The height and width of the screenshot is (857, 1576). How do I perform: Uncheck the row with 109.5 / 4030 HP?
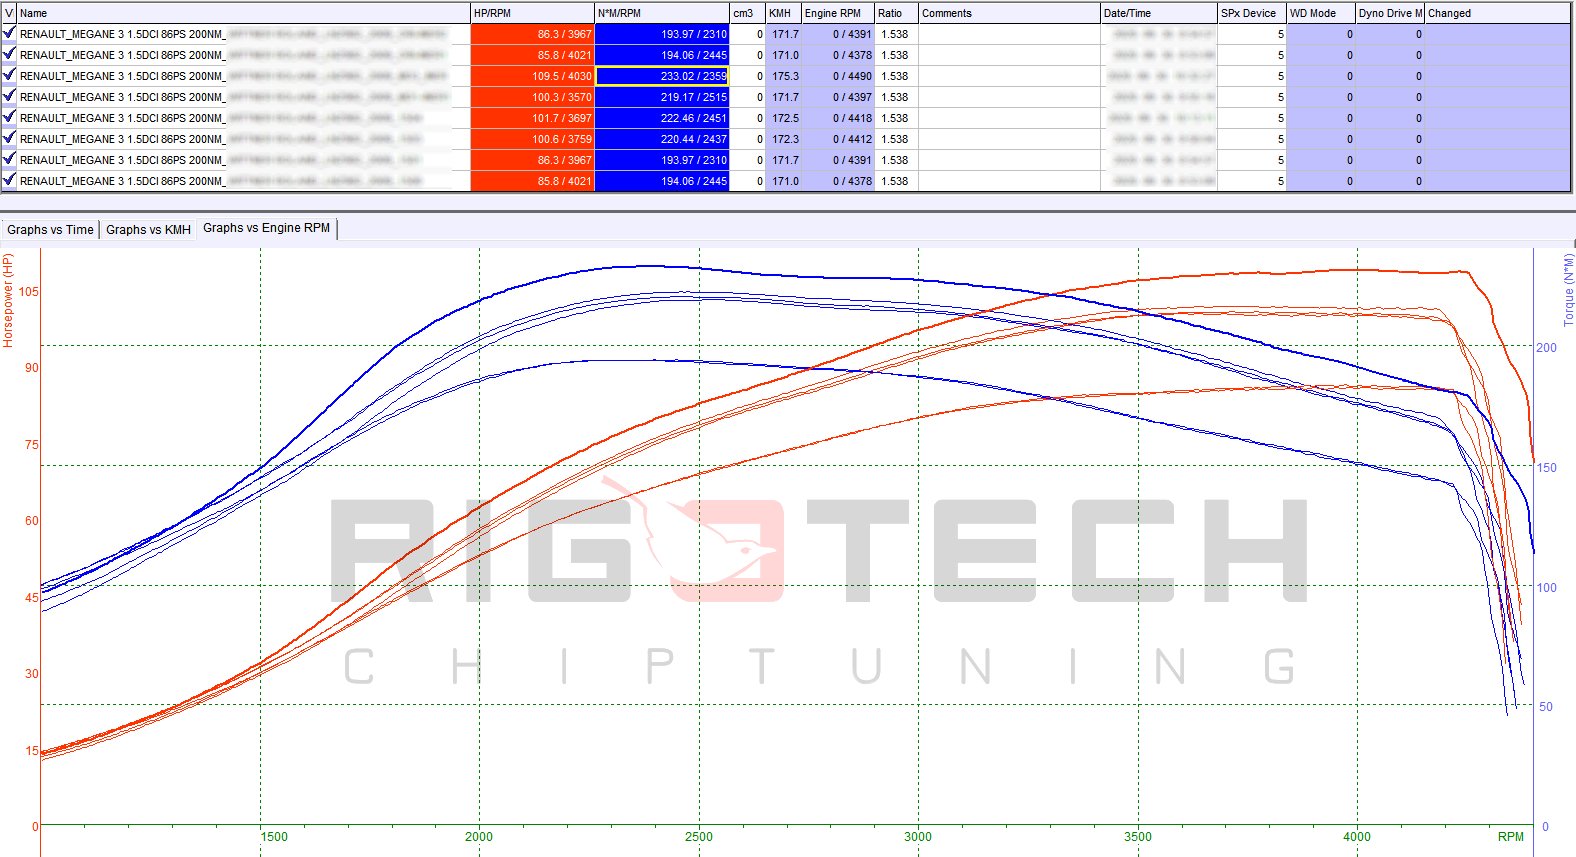[x=9, y=75]
